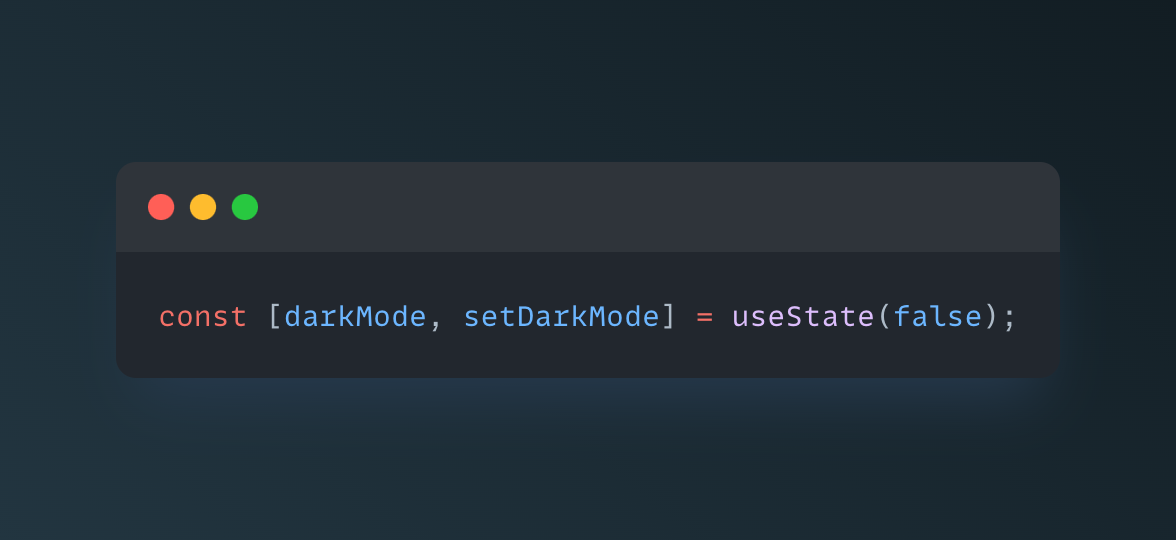Click the false boolean value
Viewport: 1176px width, 540px height.
click(938, 317)
